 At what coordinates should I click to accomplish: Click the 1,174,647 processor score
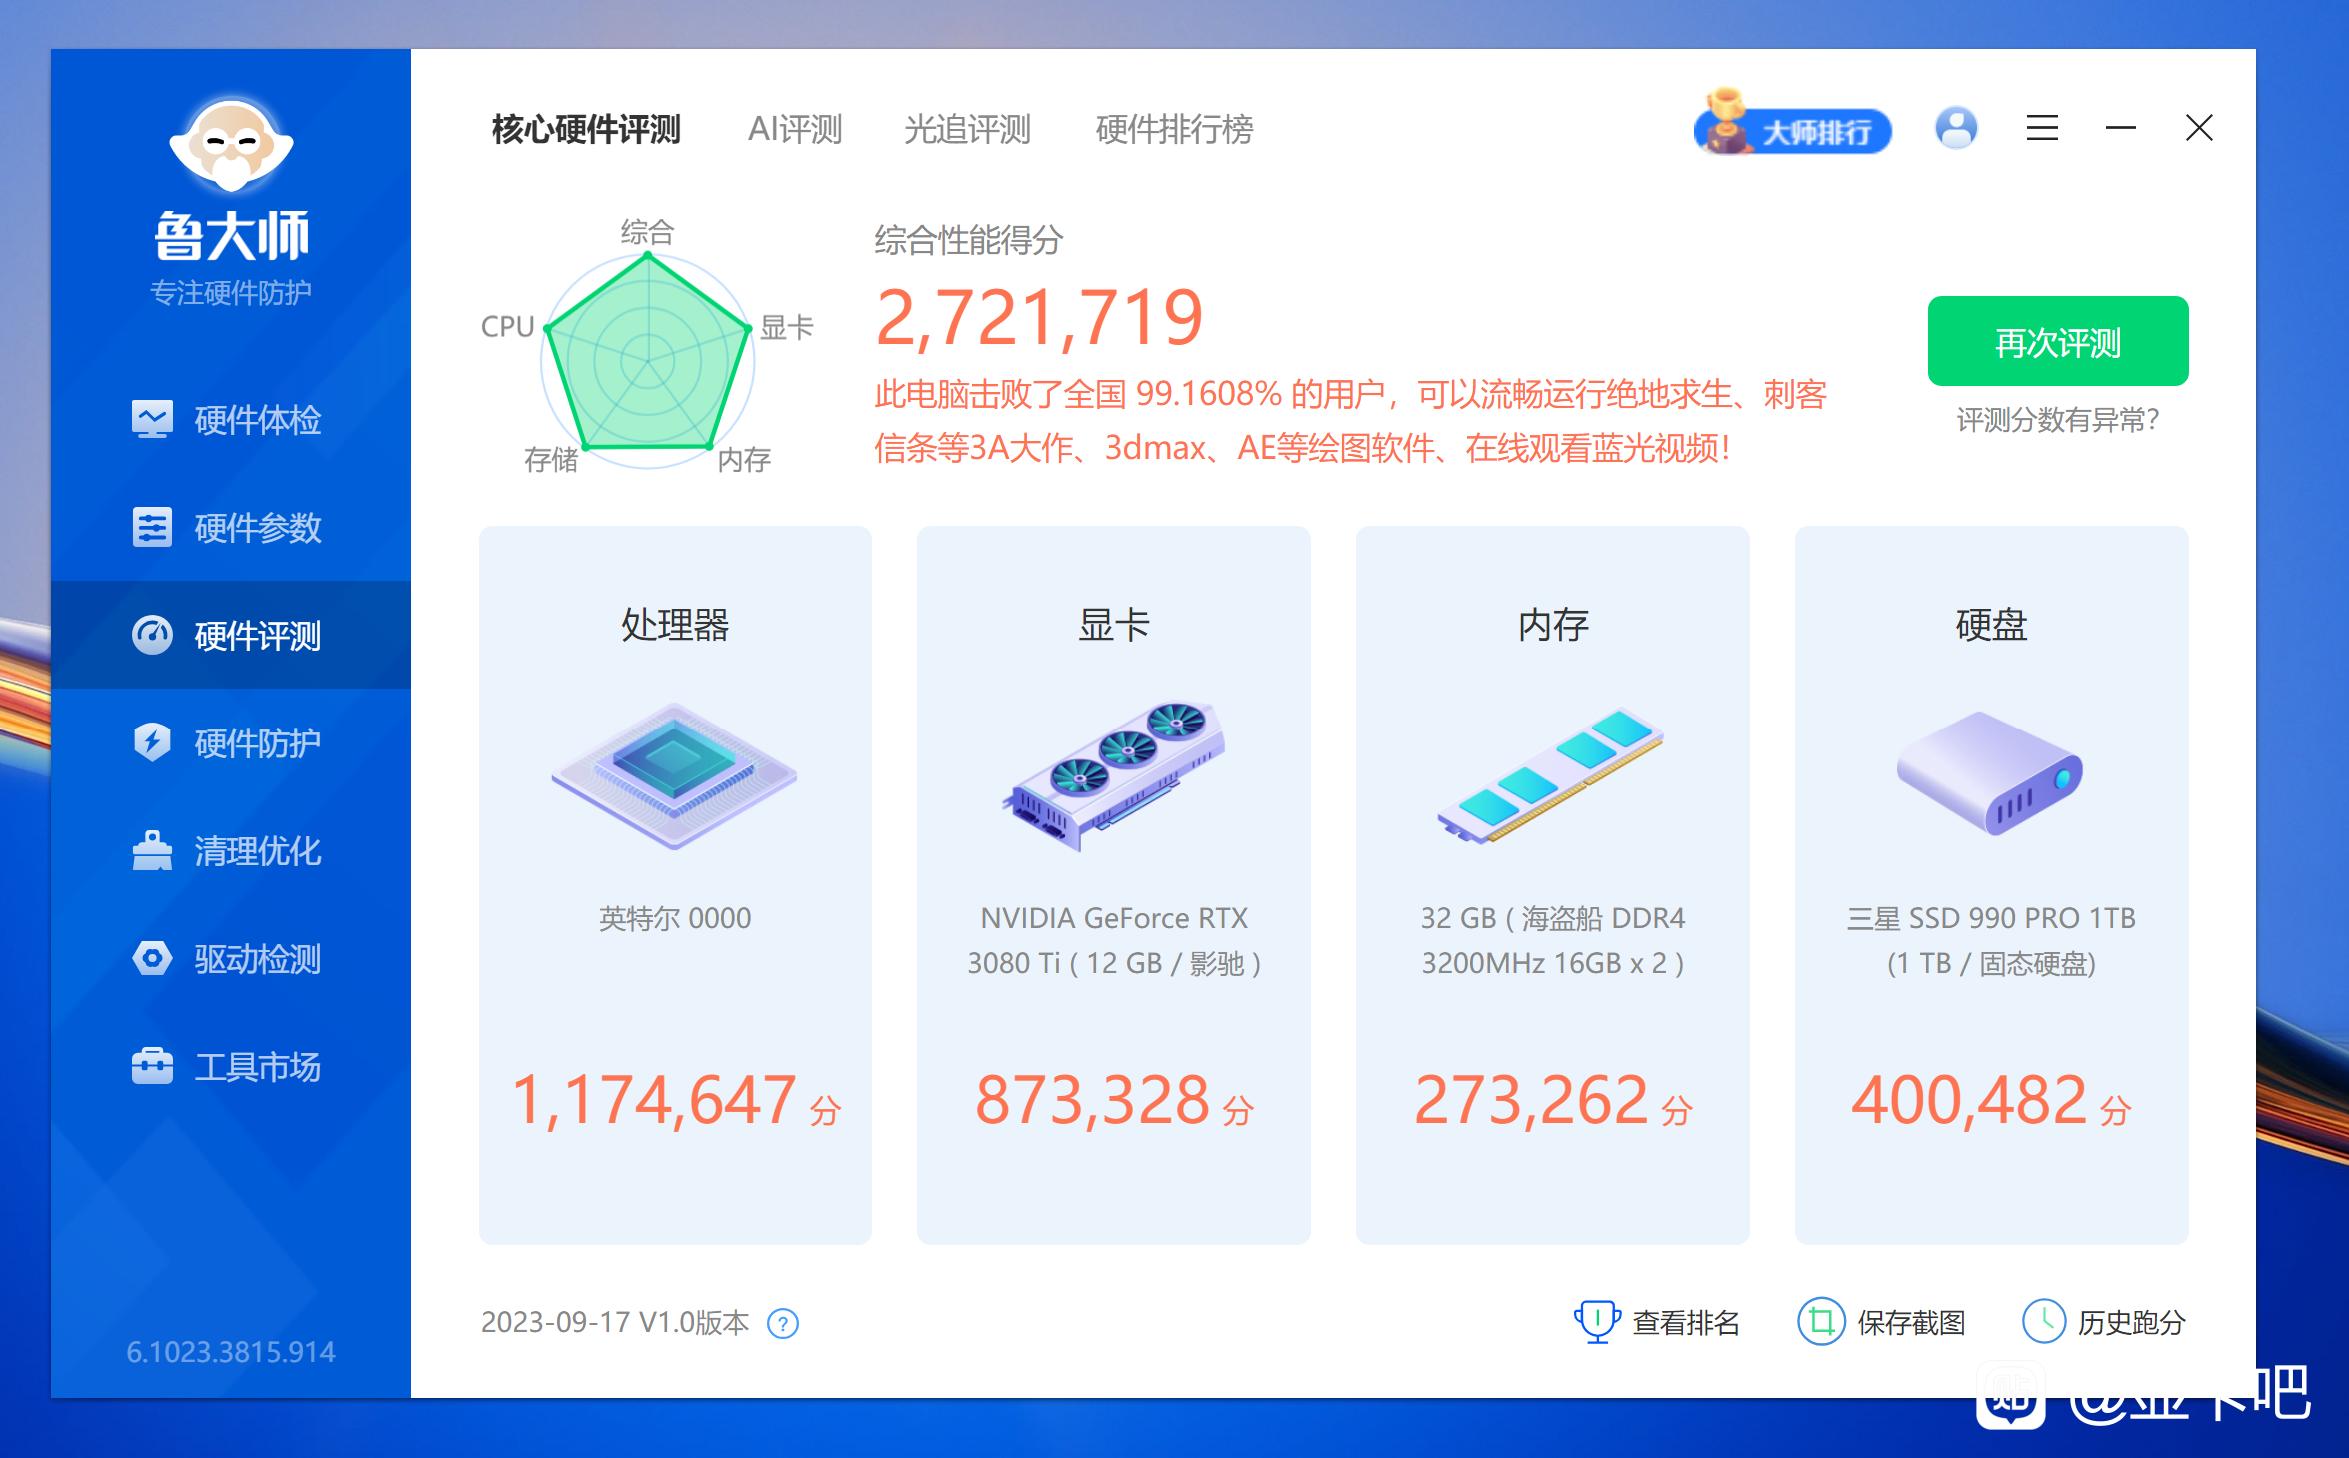[654, 1100]
